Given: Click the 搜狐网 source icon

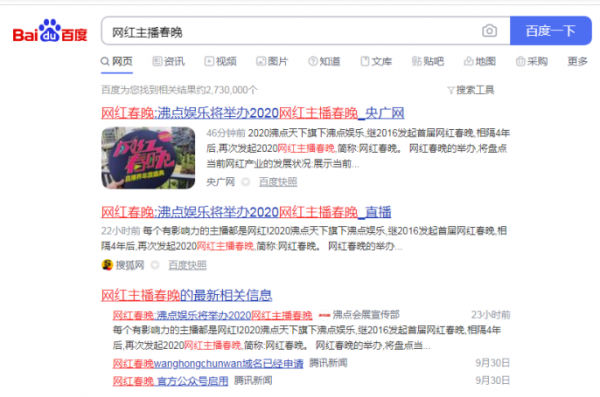Looking at the screenshot, I should pyautogui.click(x=107, y=265).
